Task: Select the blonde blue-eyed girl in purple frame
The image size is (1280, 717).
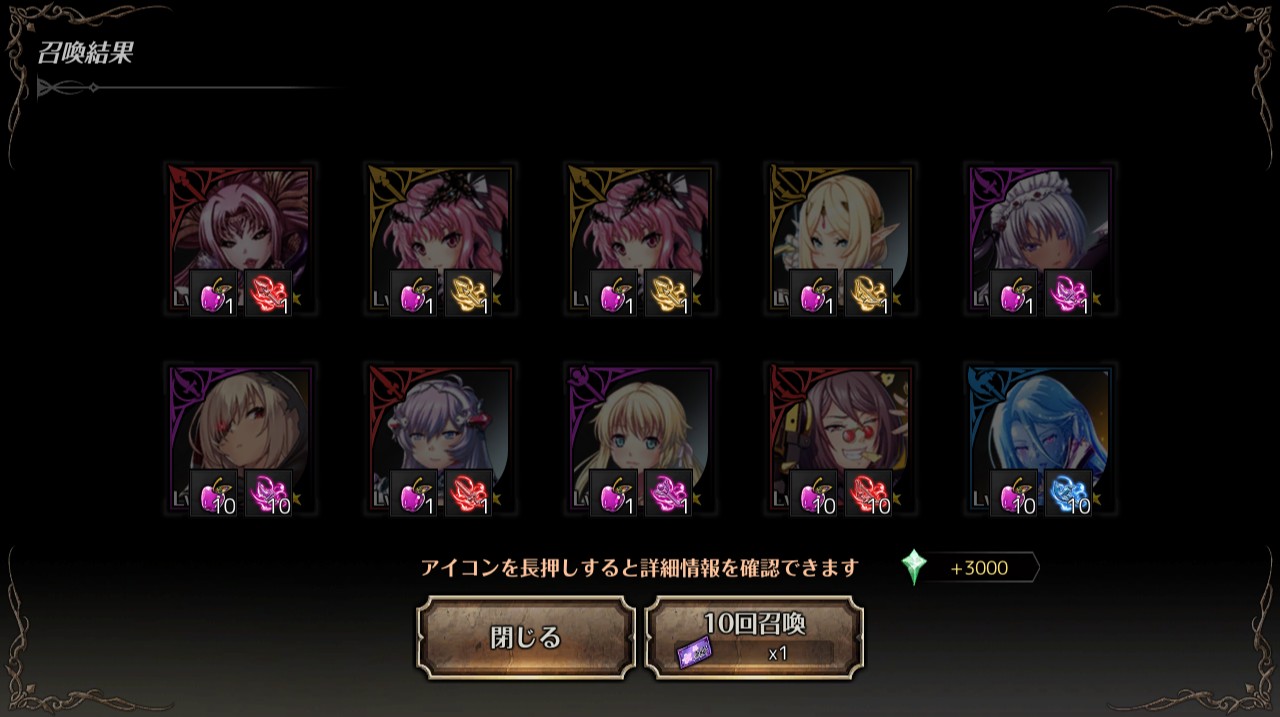Action: point(641,440)
